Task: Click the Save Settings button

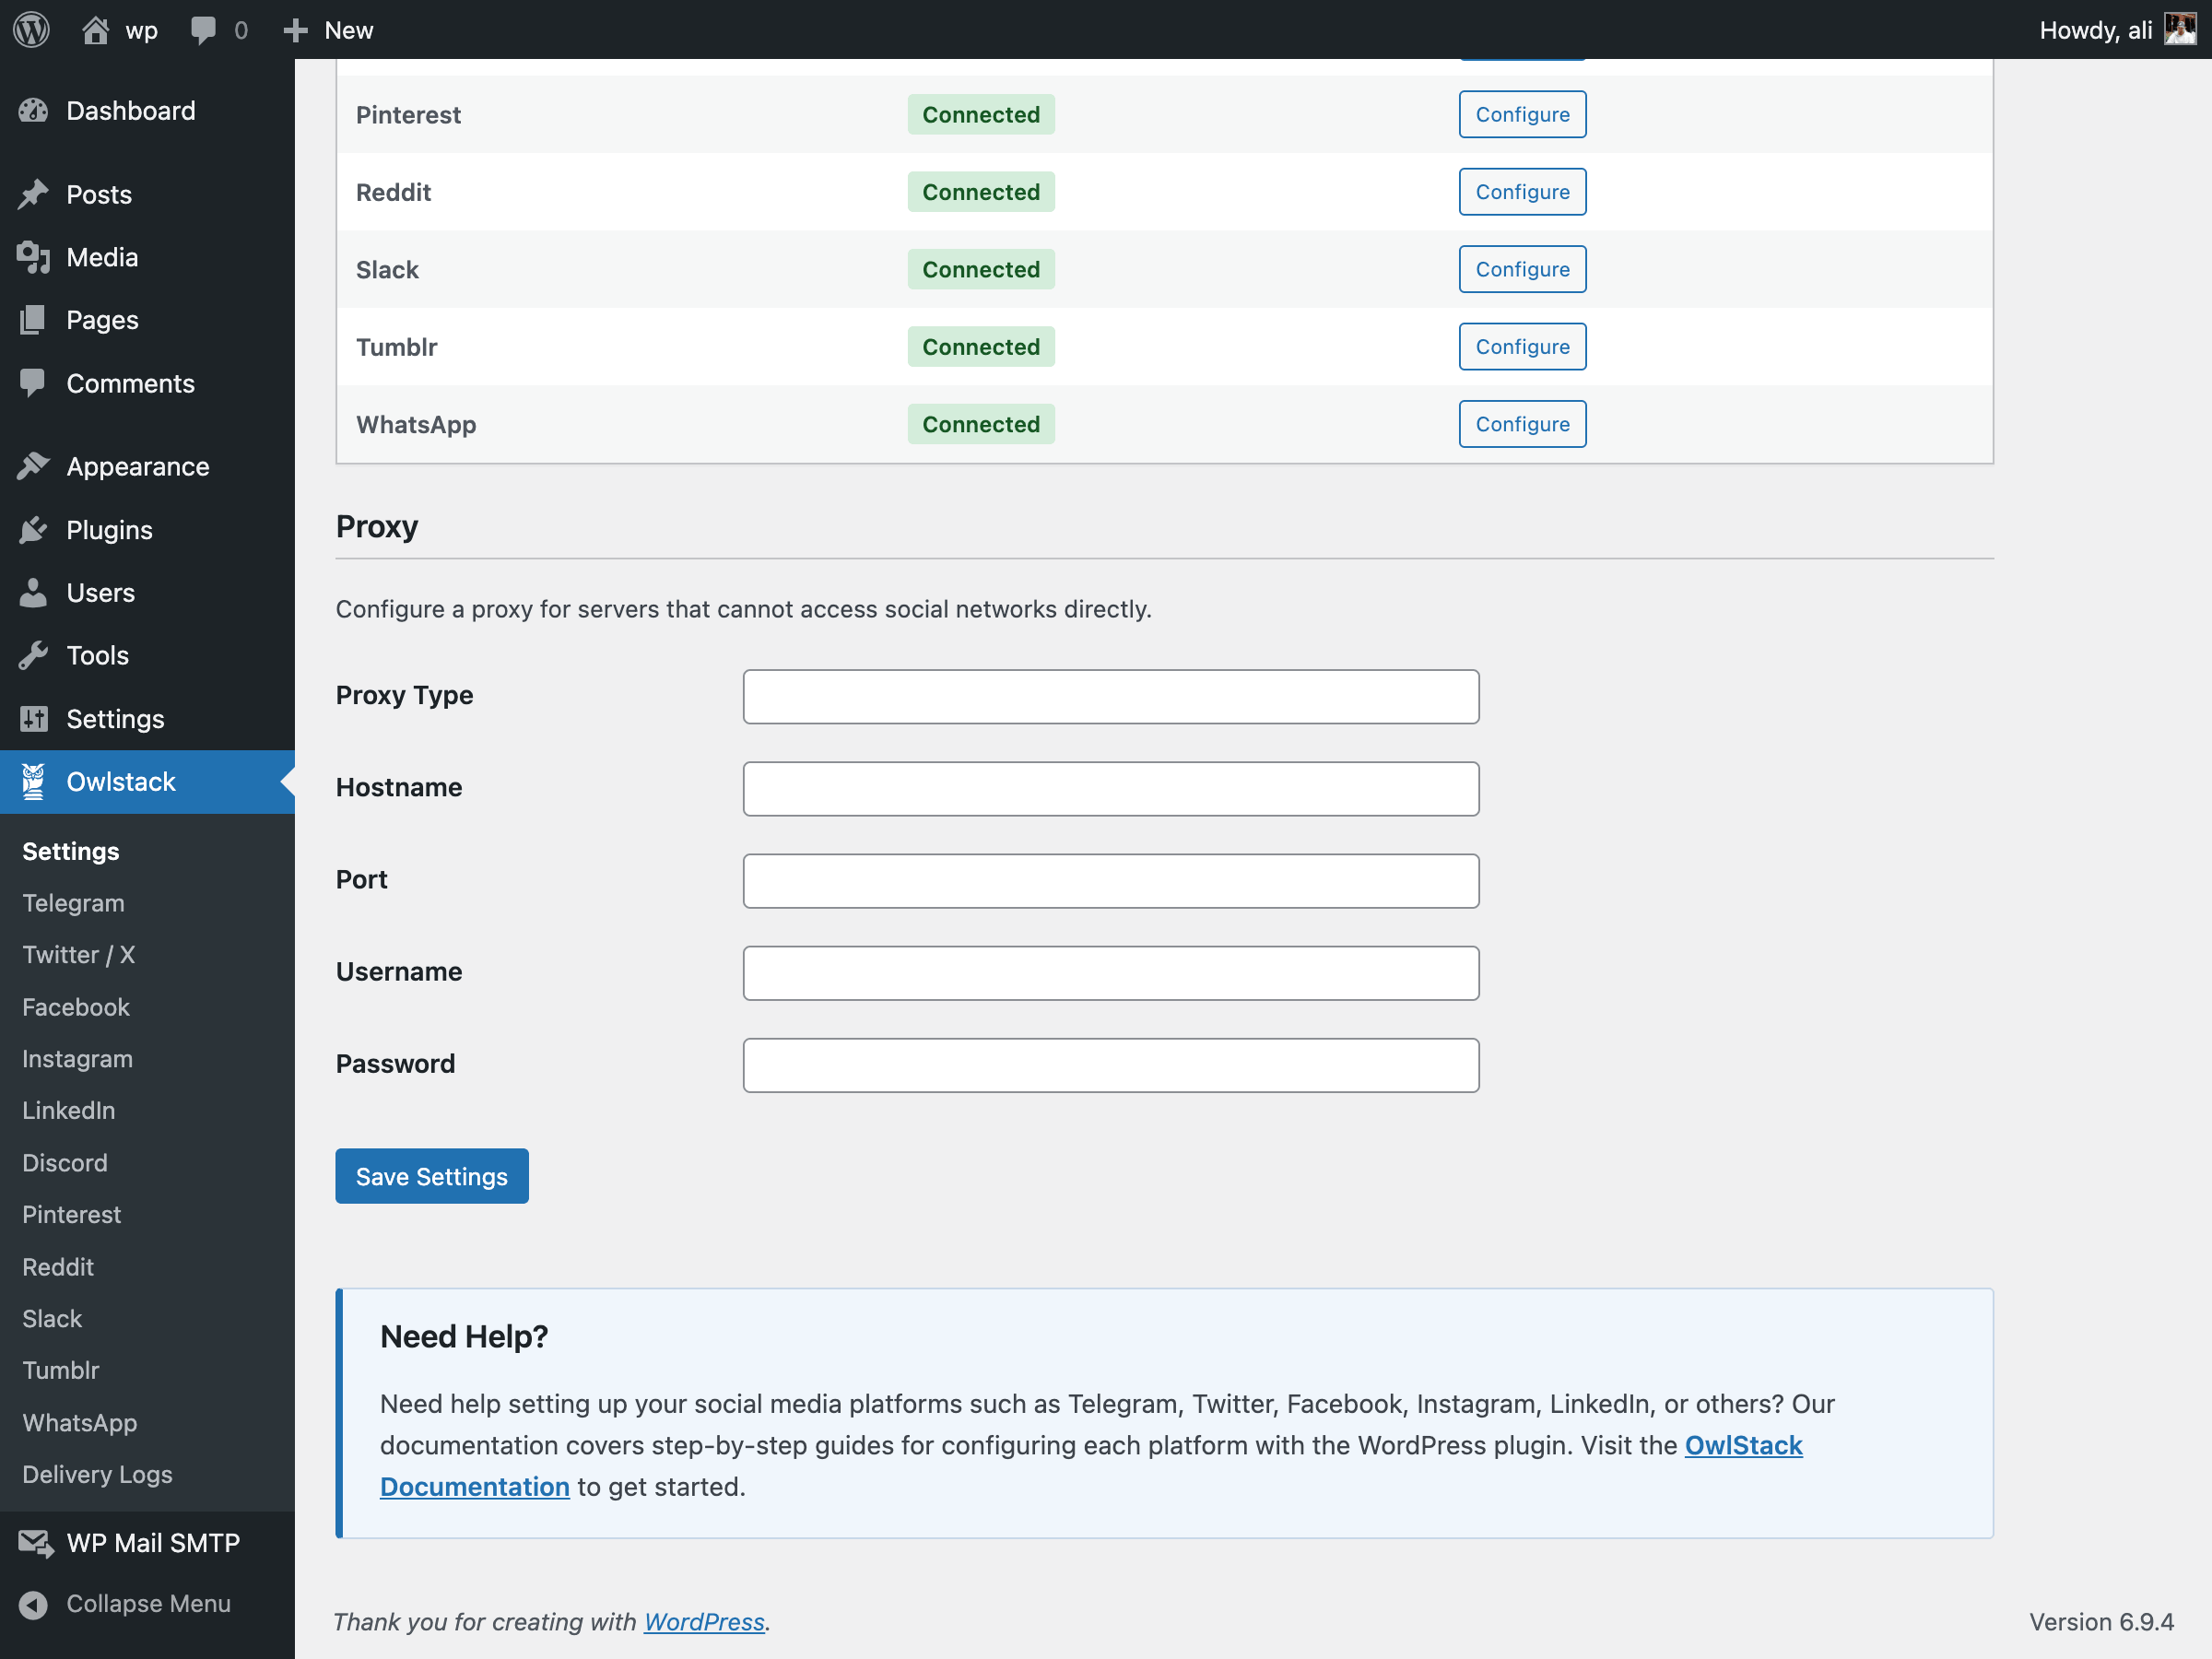Action: pyautogui.click(x=431, y=1176)
